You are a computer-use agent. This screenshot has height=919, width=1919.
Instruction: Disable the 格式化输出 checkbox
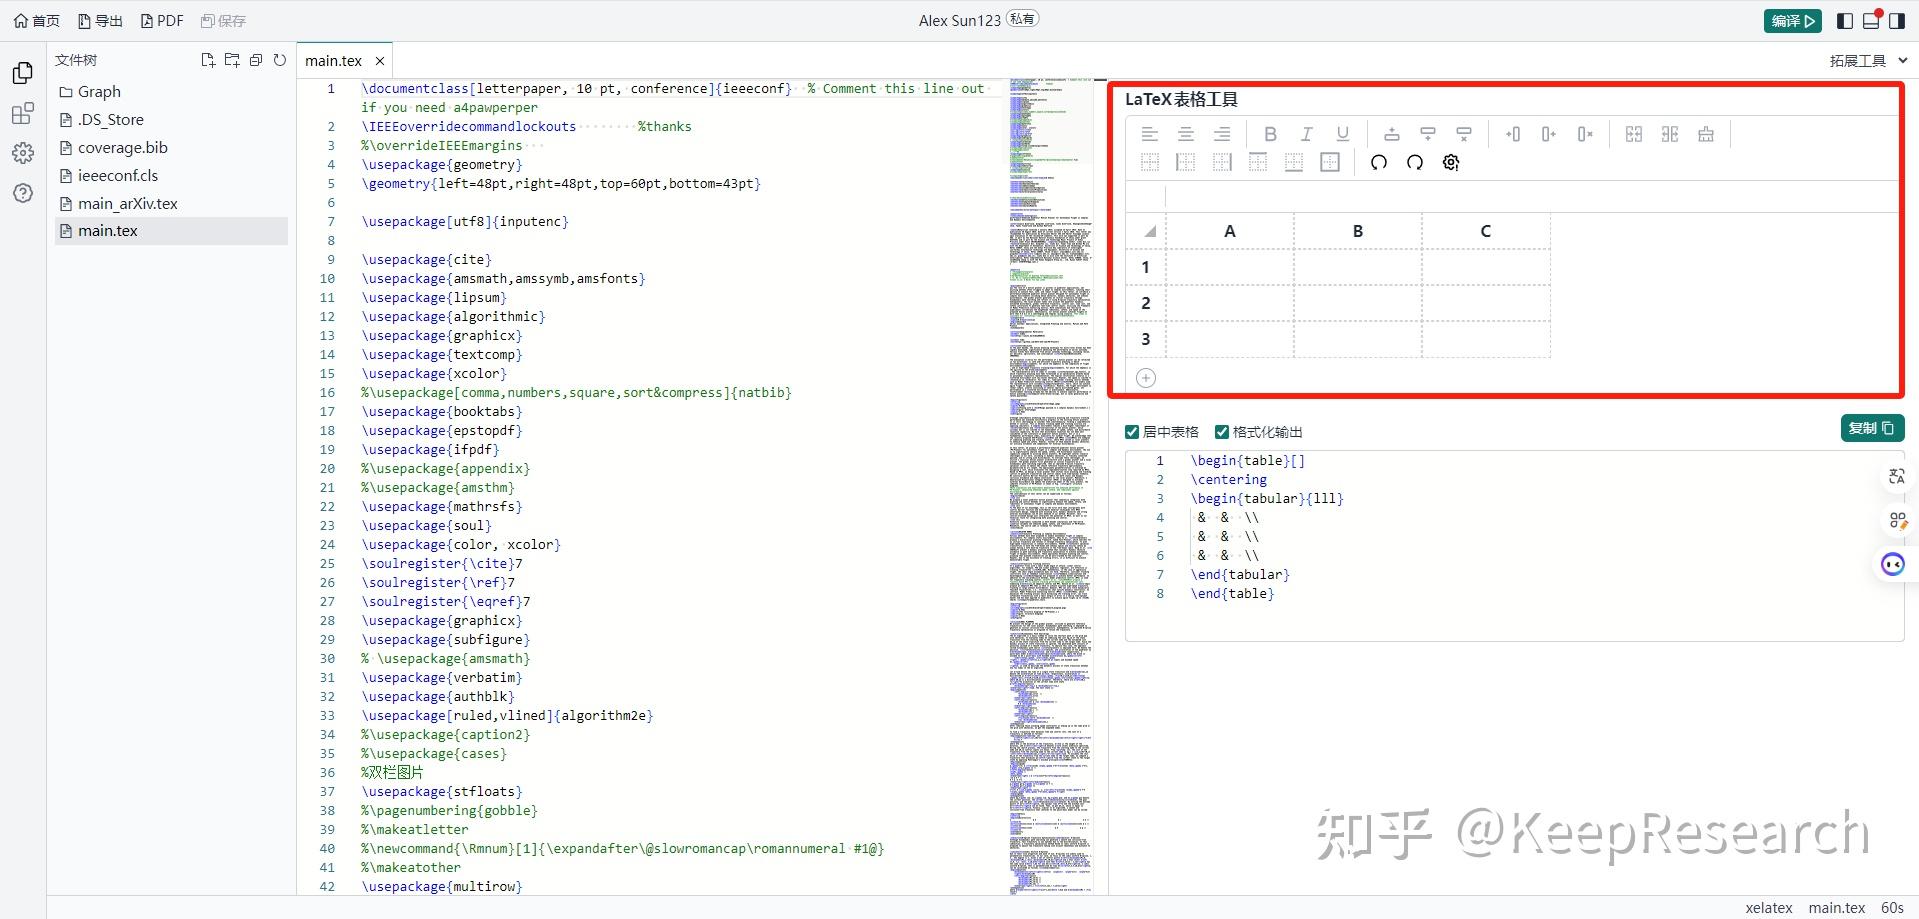1221,431
